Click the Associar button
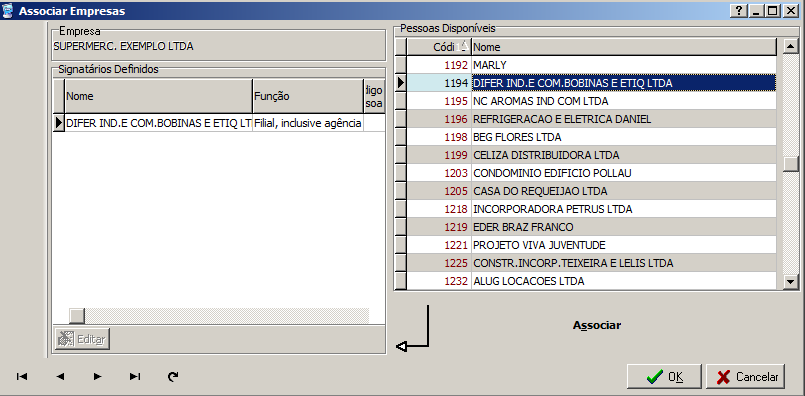 pyautogui.click(x=597, y=325)
